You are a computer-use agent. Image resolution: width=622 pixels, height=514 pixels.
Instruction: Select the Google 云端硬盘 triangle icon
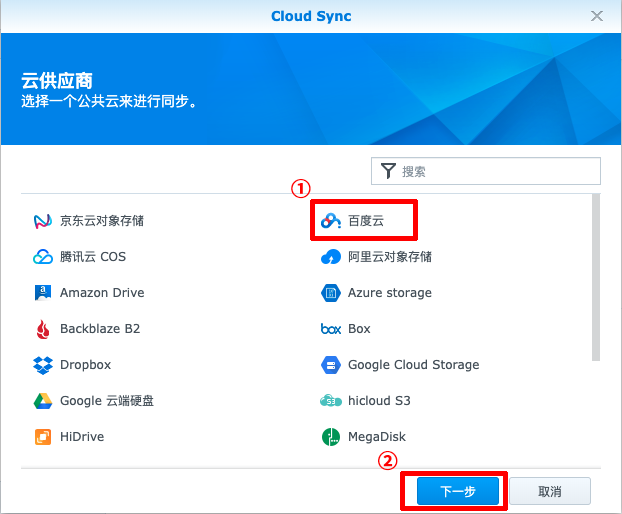click(x=42, y=401)
